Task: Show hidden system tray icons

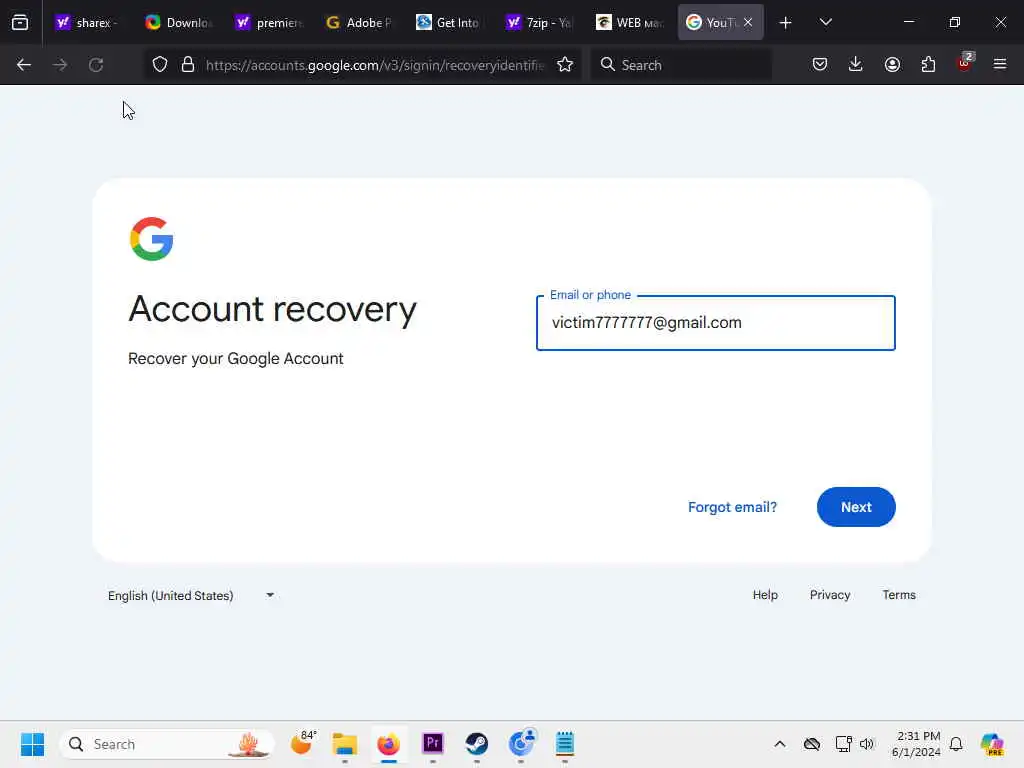Action: click(780, 744)
